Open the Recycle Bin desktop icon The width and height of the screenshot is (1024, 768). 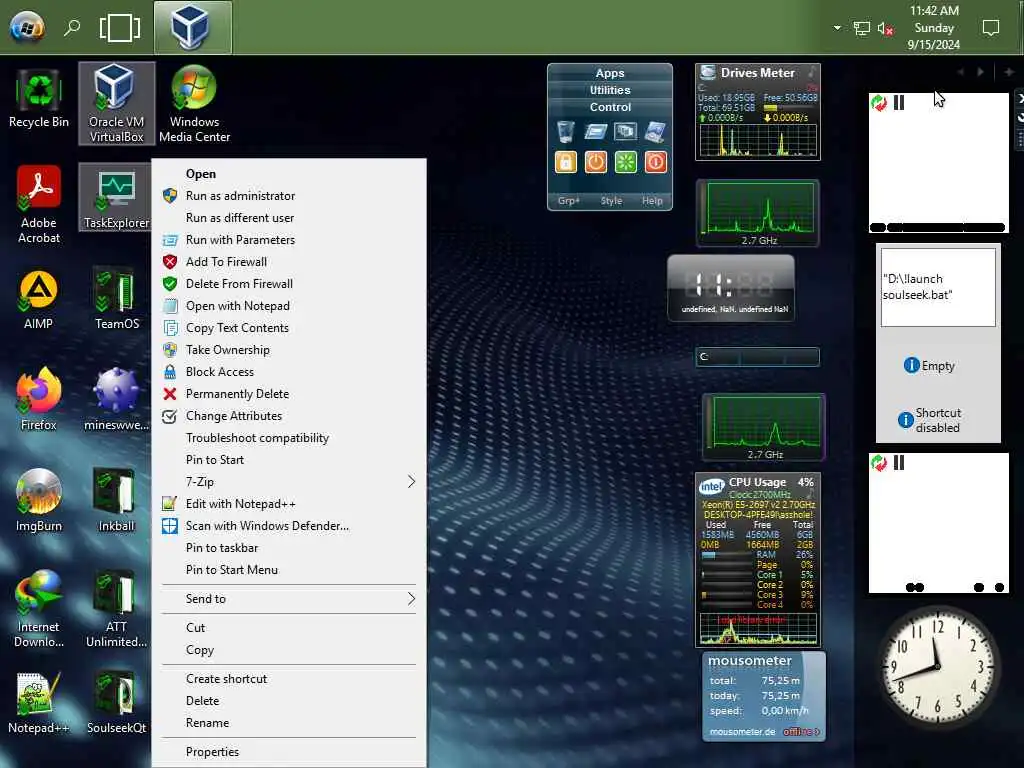39,101
